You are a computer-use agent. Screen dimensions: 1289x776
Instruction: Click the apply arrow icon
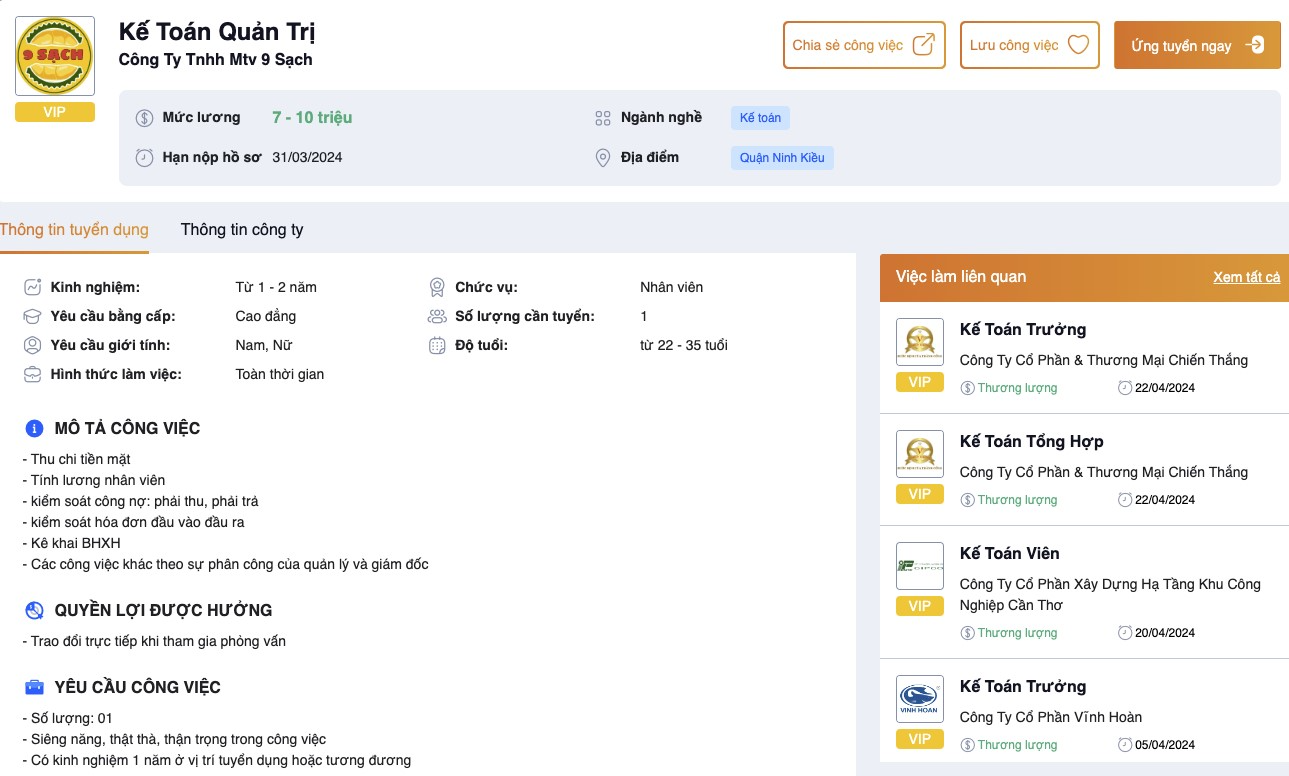pyautogui.click(x=1255, y=45)
